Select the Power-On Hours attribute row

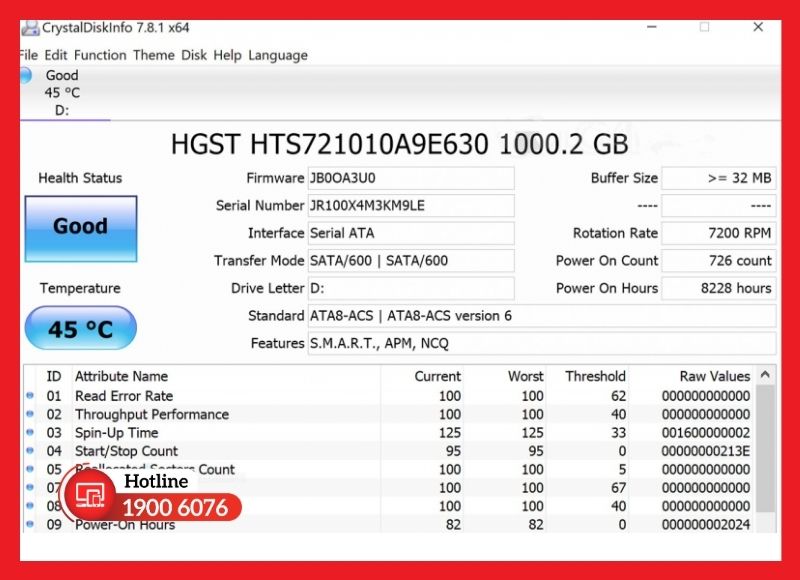[x=389, y=524]
